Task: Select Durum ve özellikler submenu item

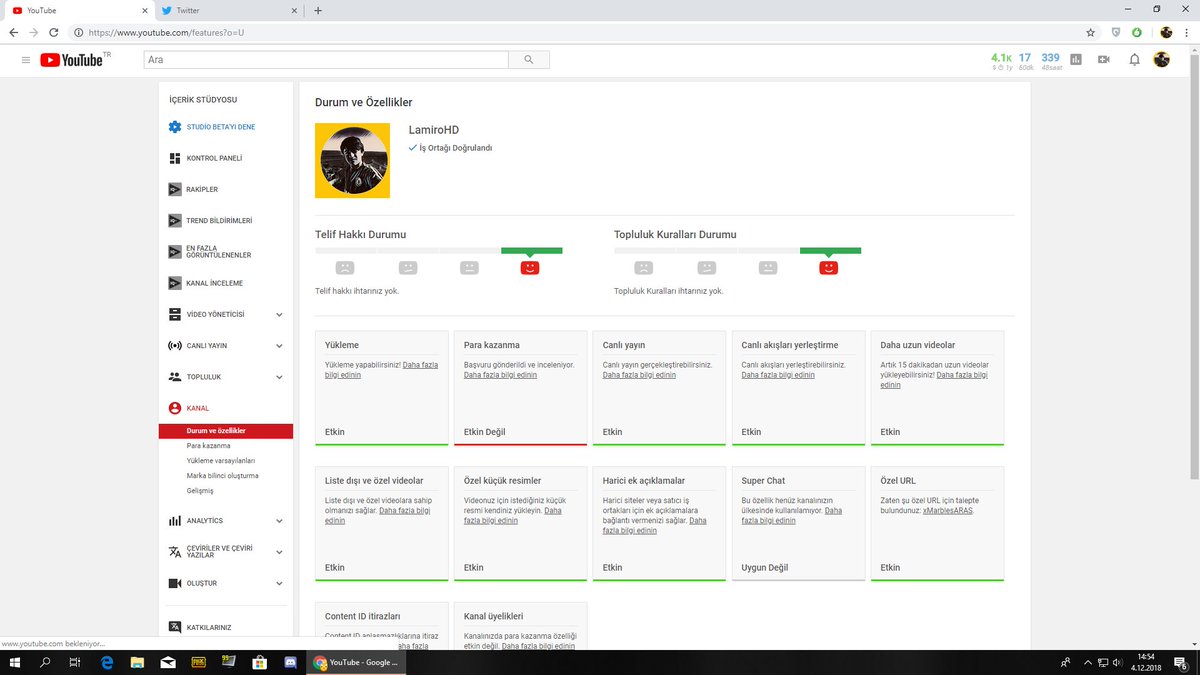Action: (x=226, y=431)
